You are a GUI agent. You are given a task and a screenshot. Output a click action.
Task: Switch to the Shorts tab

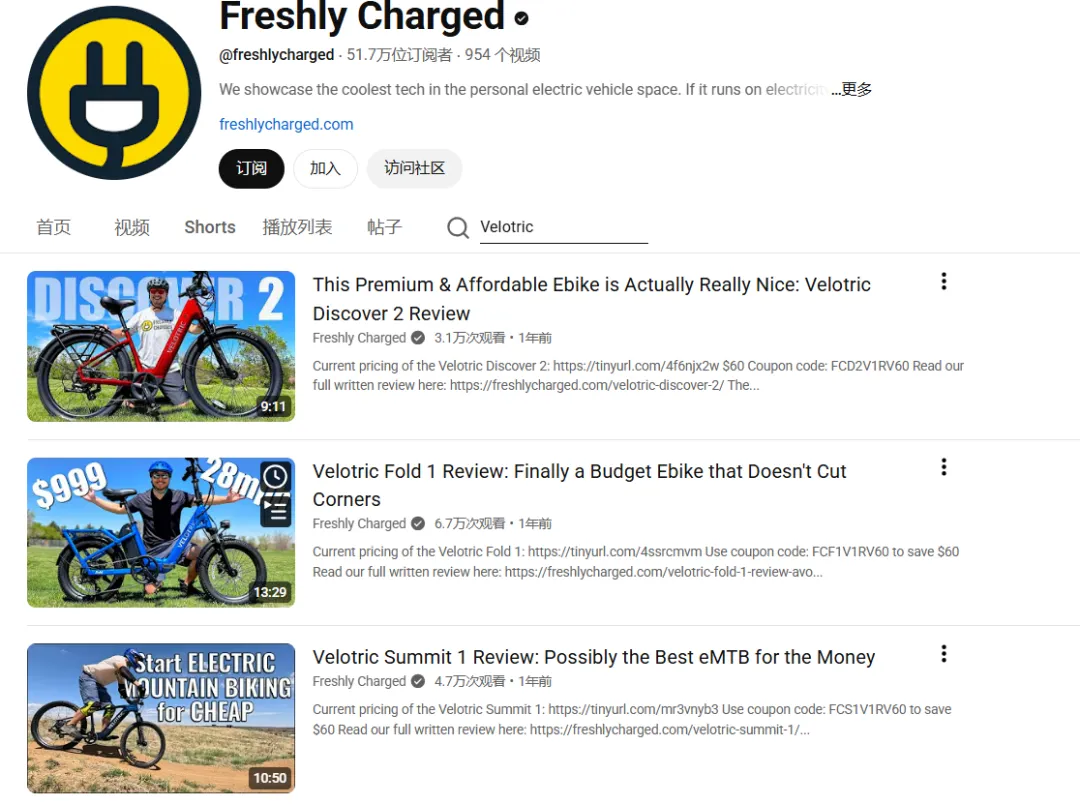[x=209, y=227]
